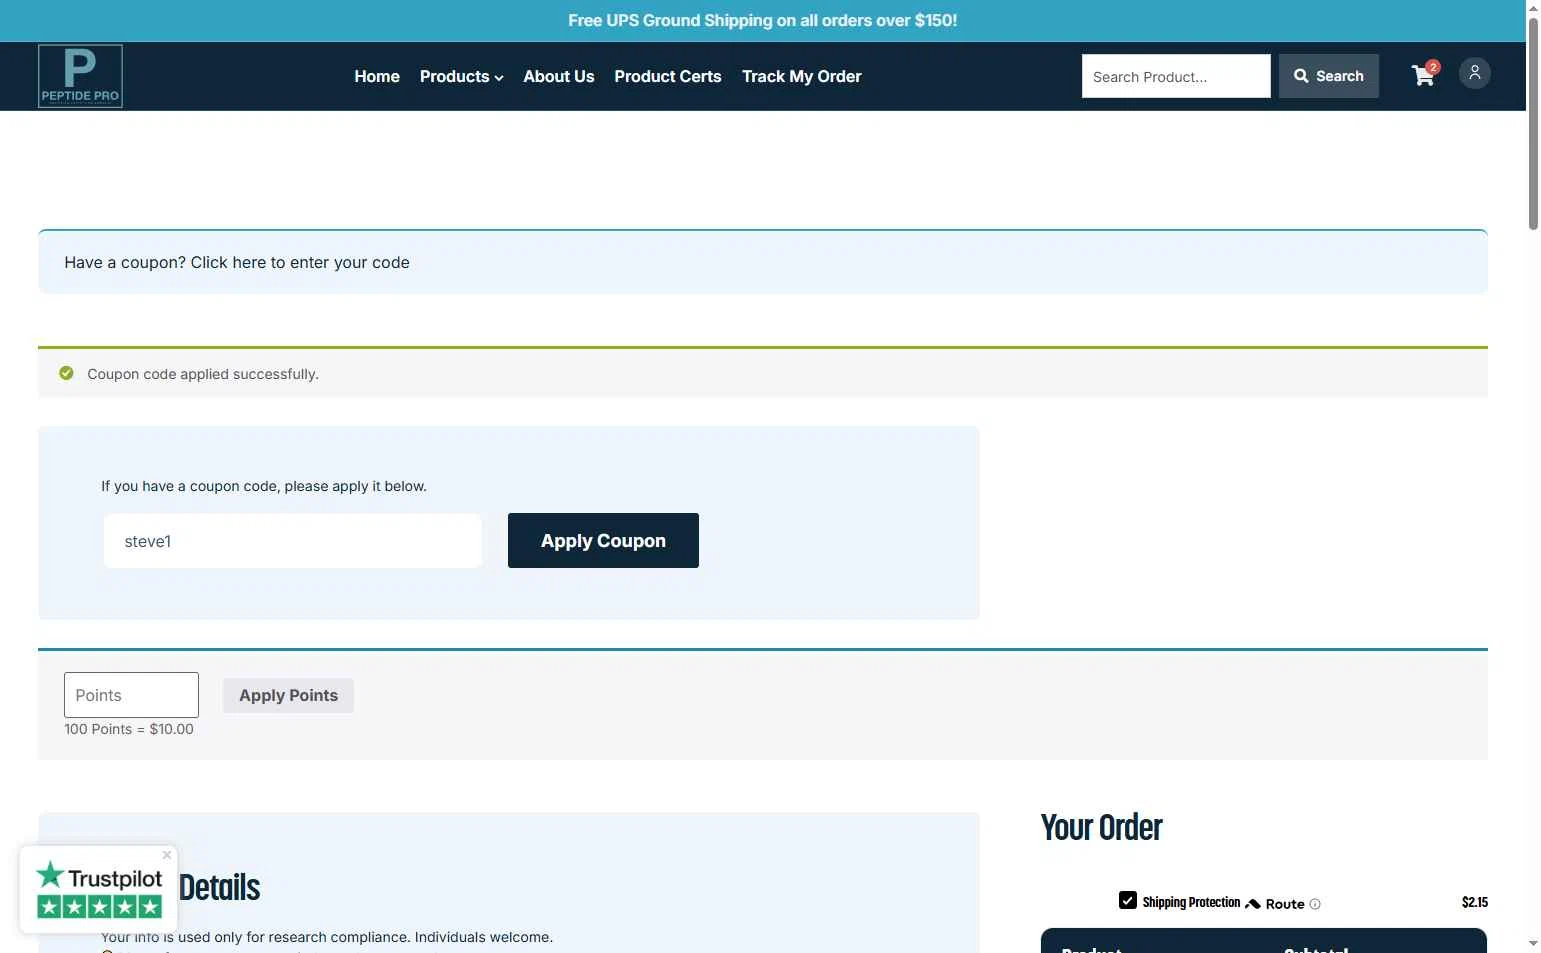Focus the Points input field
The height and width of the screenshot is (953, 1541).
pos(131,695)
